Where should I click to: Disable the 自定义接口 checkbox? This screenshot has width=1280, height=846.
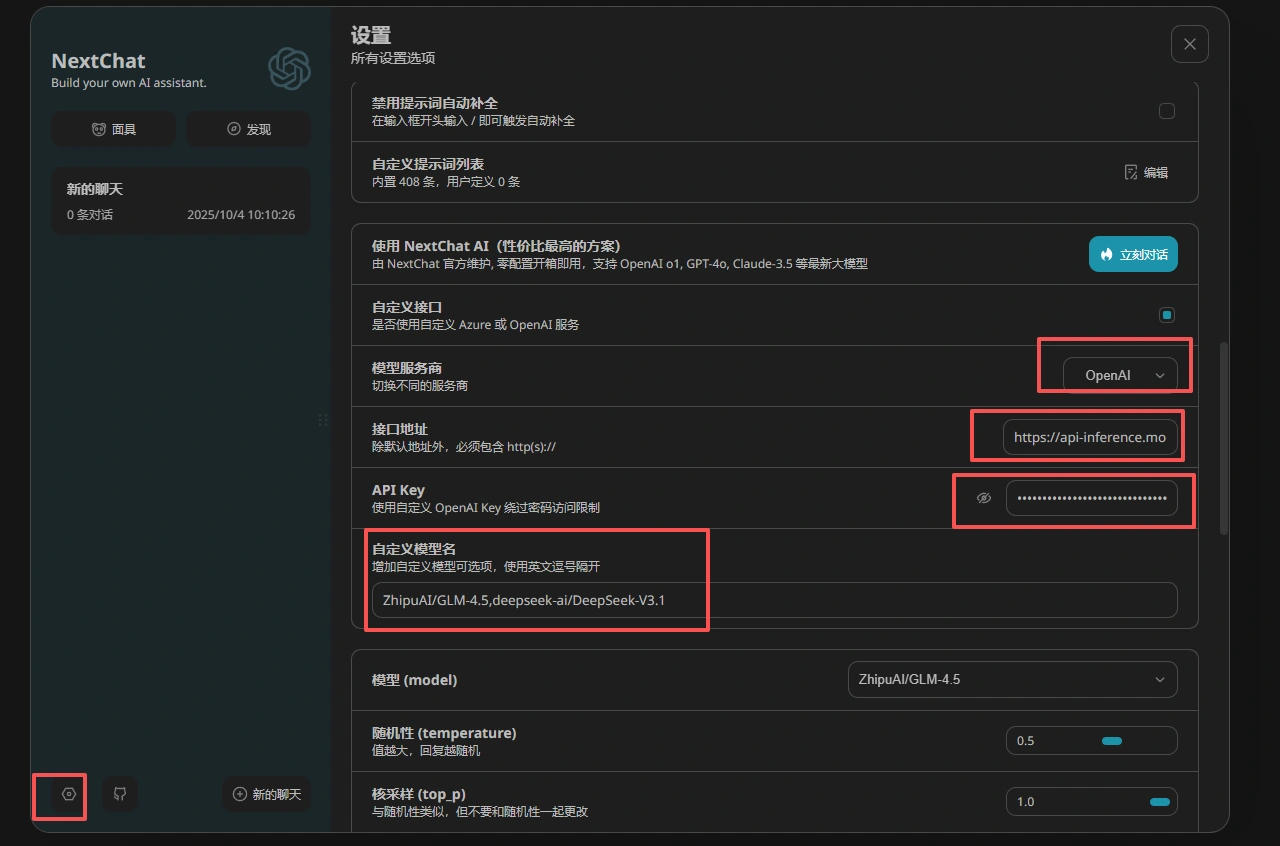(x=1166, y=315)
